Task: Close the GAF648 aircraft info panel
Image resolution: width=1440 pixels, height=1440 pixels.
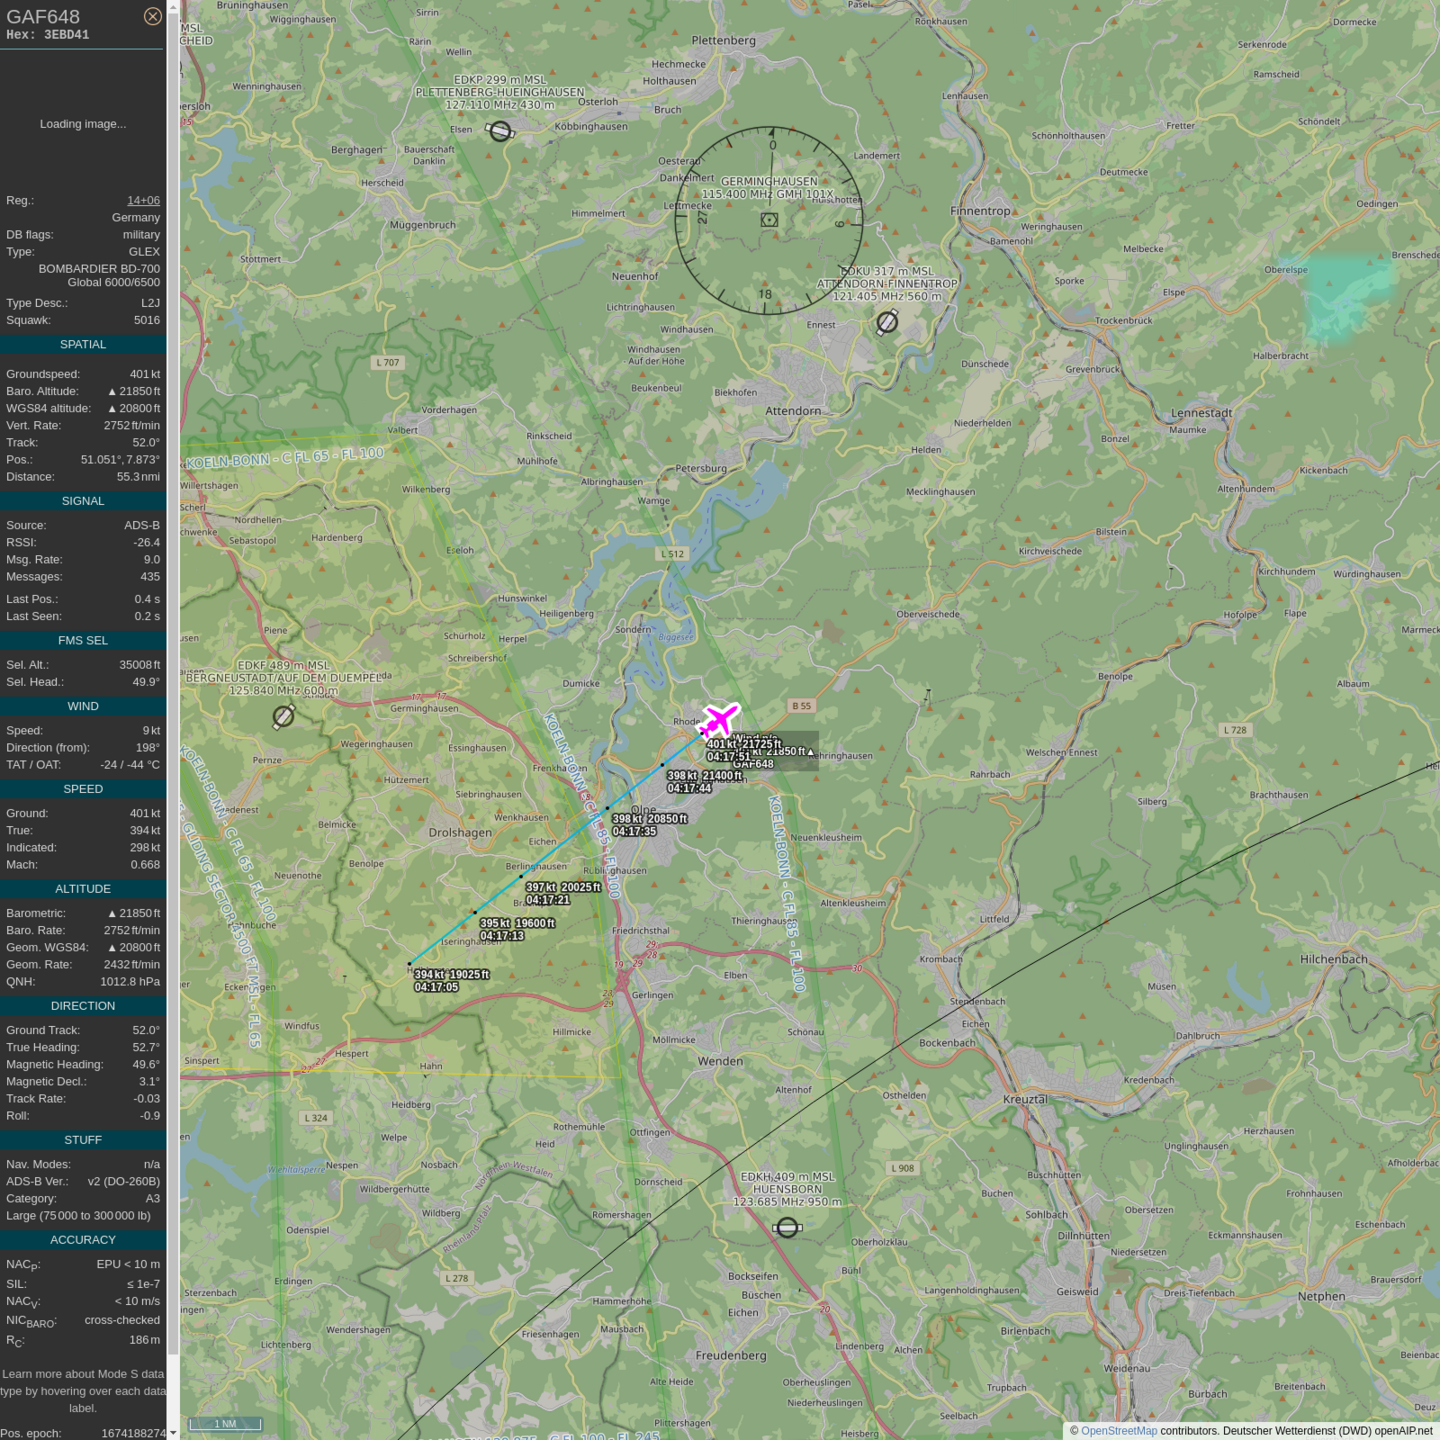Action: click(x=152, y=16)
